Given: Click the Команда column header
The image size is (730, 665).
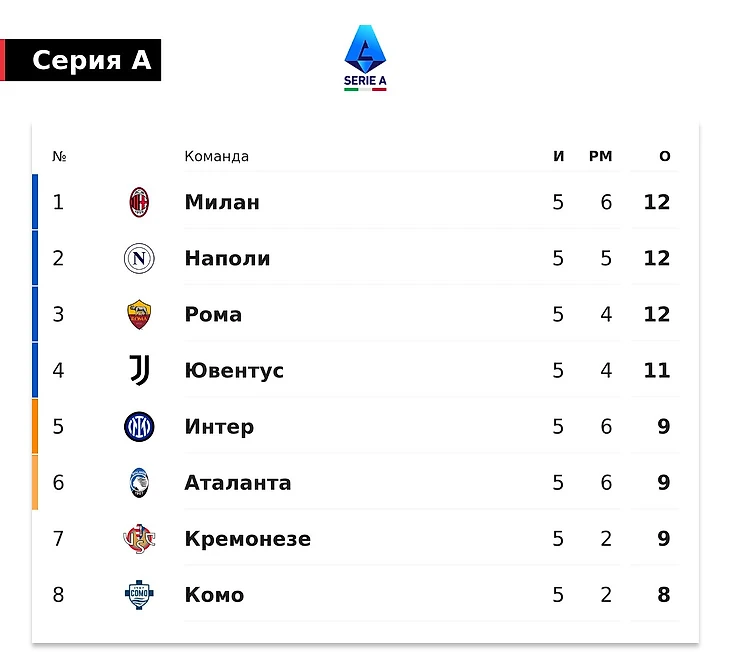Looking at the screenshot, I should click(x=216, y=156).
